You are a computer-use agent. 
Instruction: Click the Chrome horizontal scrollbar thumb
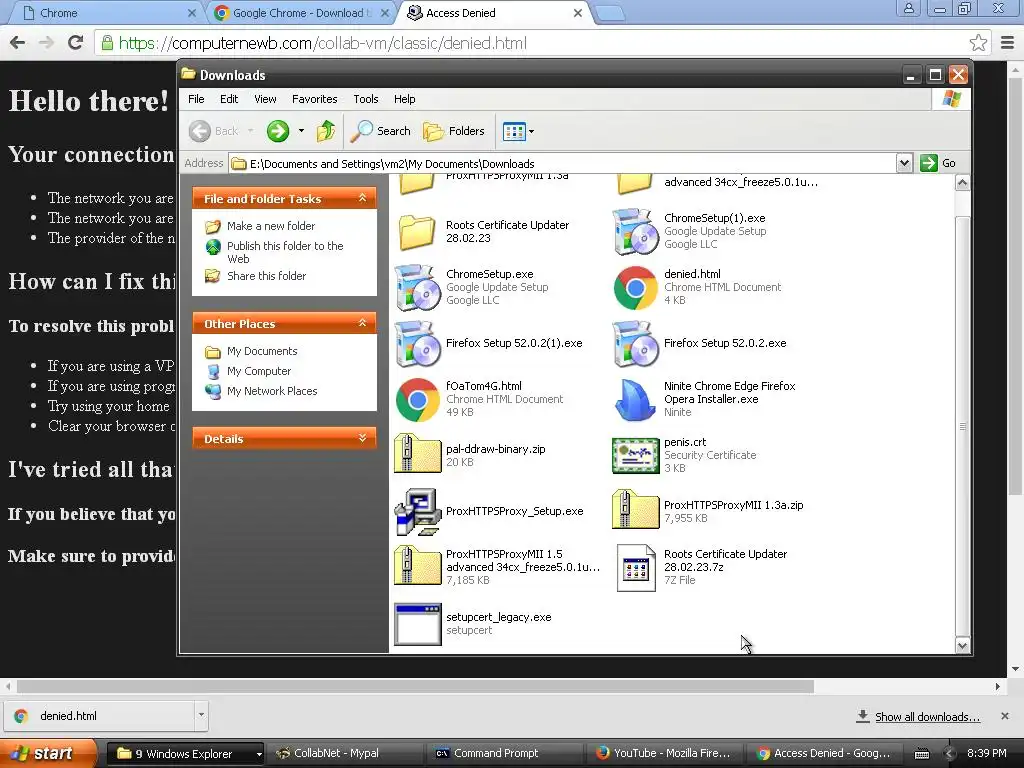point(415,686)
